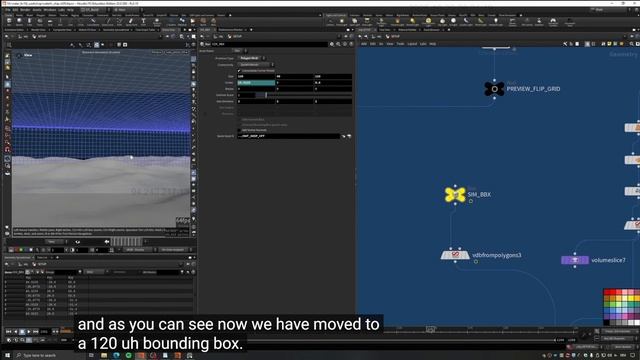Screen dimensions: 640x360
Task: Select the vdbfrompolygons3 node
Action: (x=455, y=255)
